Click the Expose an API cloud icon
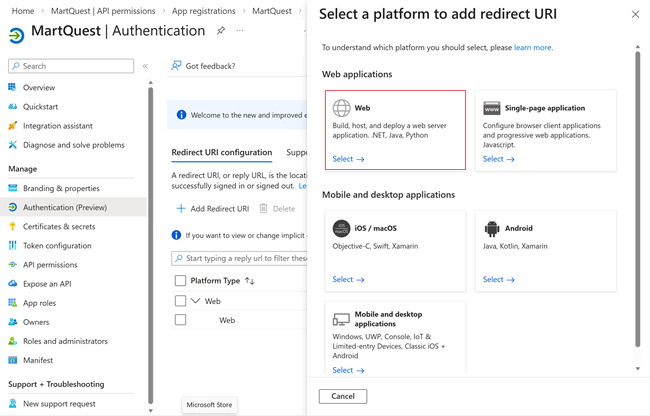Image resolution: width=650 pixels, height=416 pixels. tap(12, 283)
